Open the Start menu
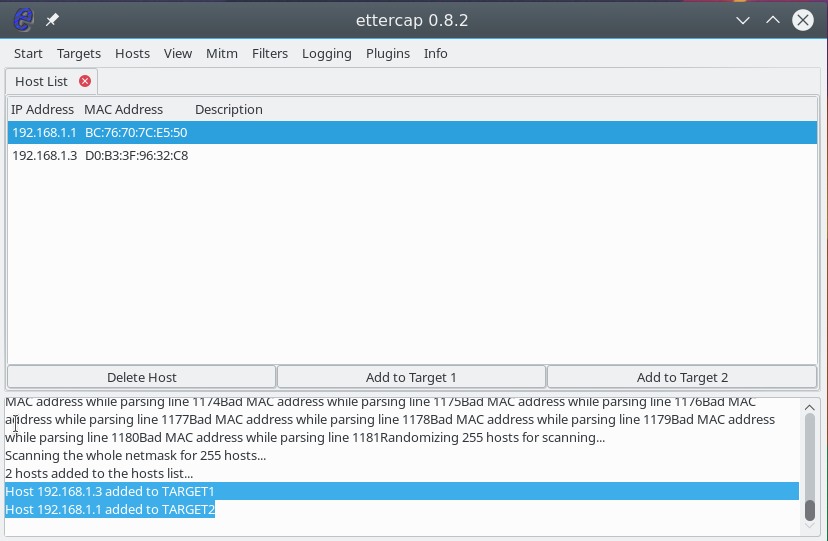 [x=28, y=53]
